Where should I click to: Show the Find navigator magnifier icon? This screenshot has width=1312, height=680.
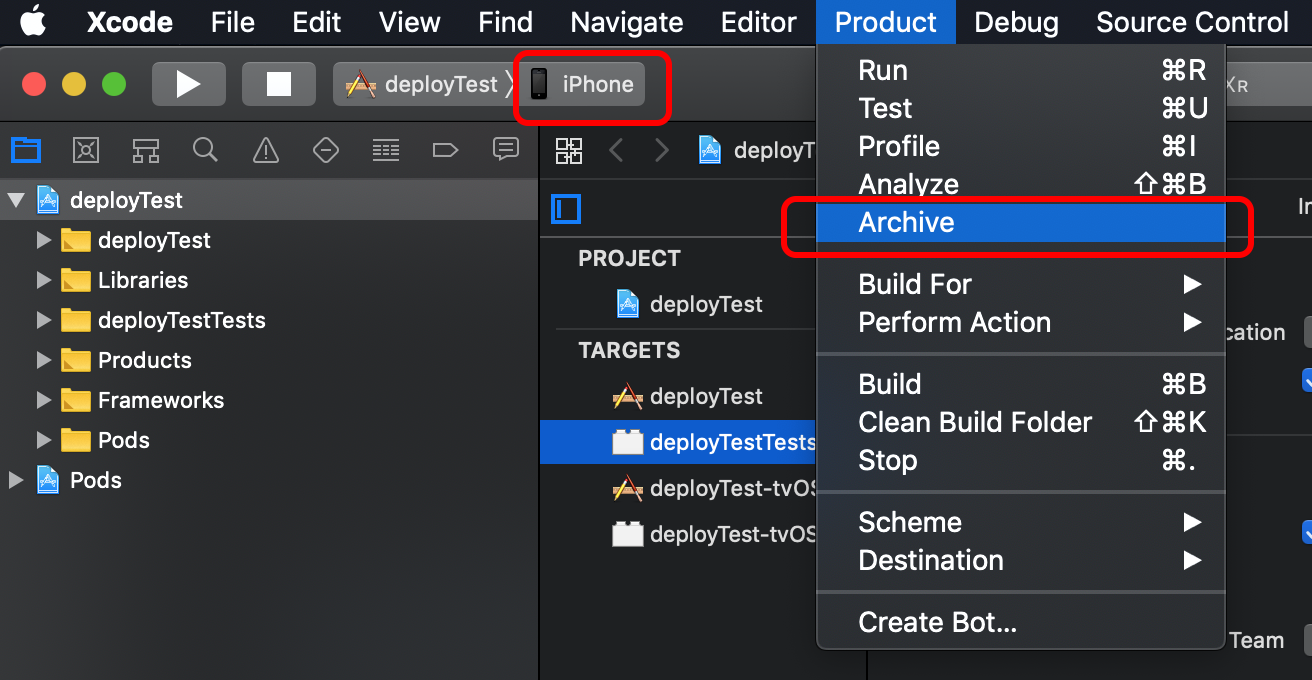205,150
